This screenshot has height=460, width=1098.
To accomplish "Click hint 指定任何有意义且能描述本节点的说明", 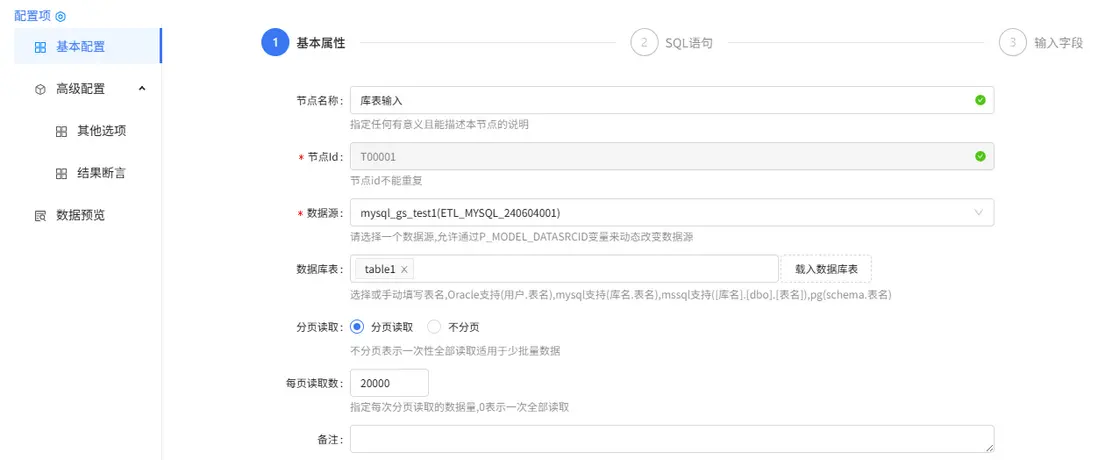I will pos(439,125).
